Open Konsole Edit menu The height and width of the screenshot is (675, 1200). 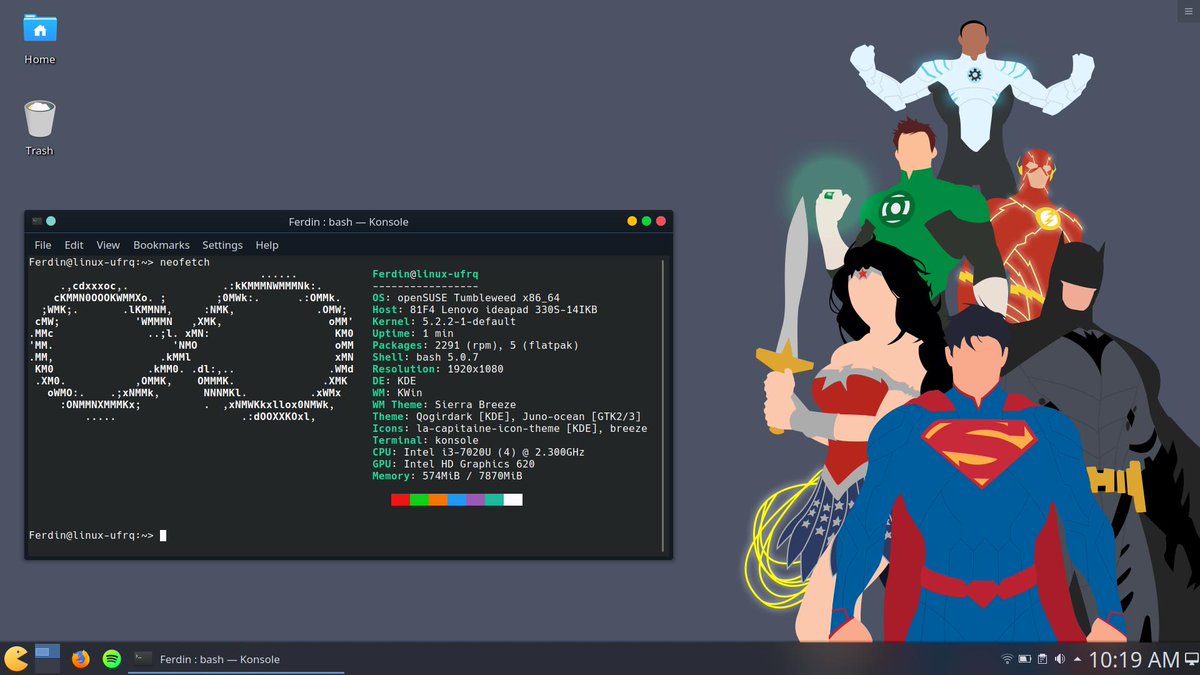[74, 245]
